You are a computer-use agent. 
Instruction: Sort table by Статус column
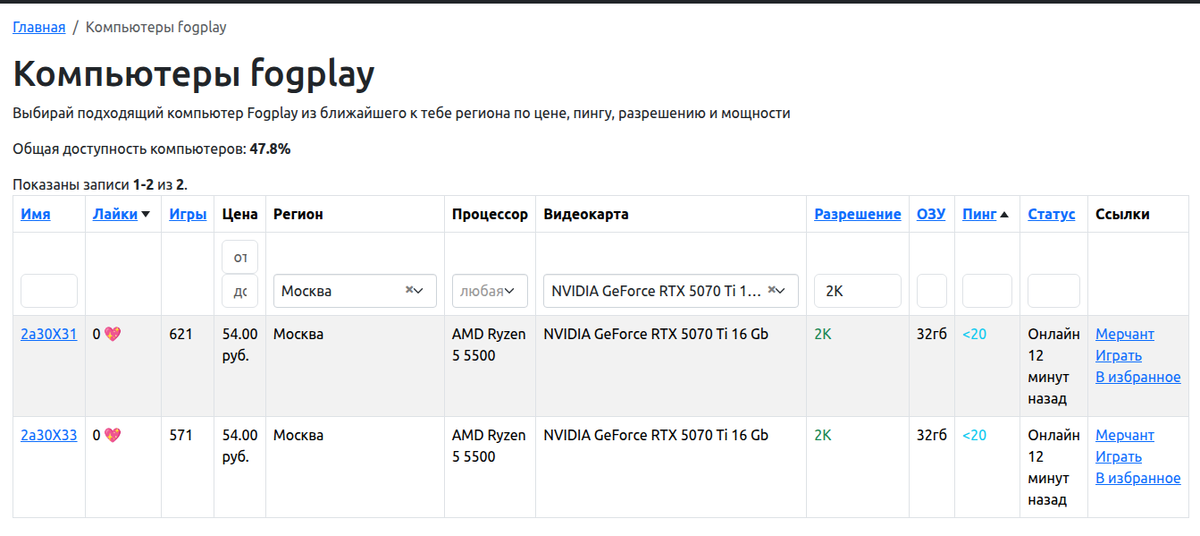(x=1052, y=214)
